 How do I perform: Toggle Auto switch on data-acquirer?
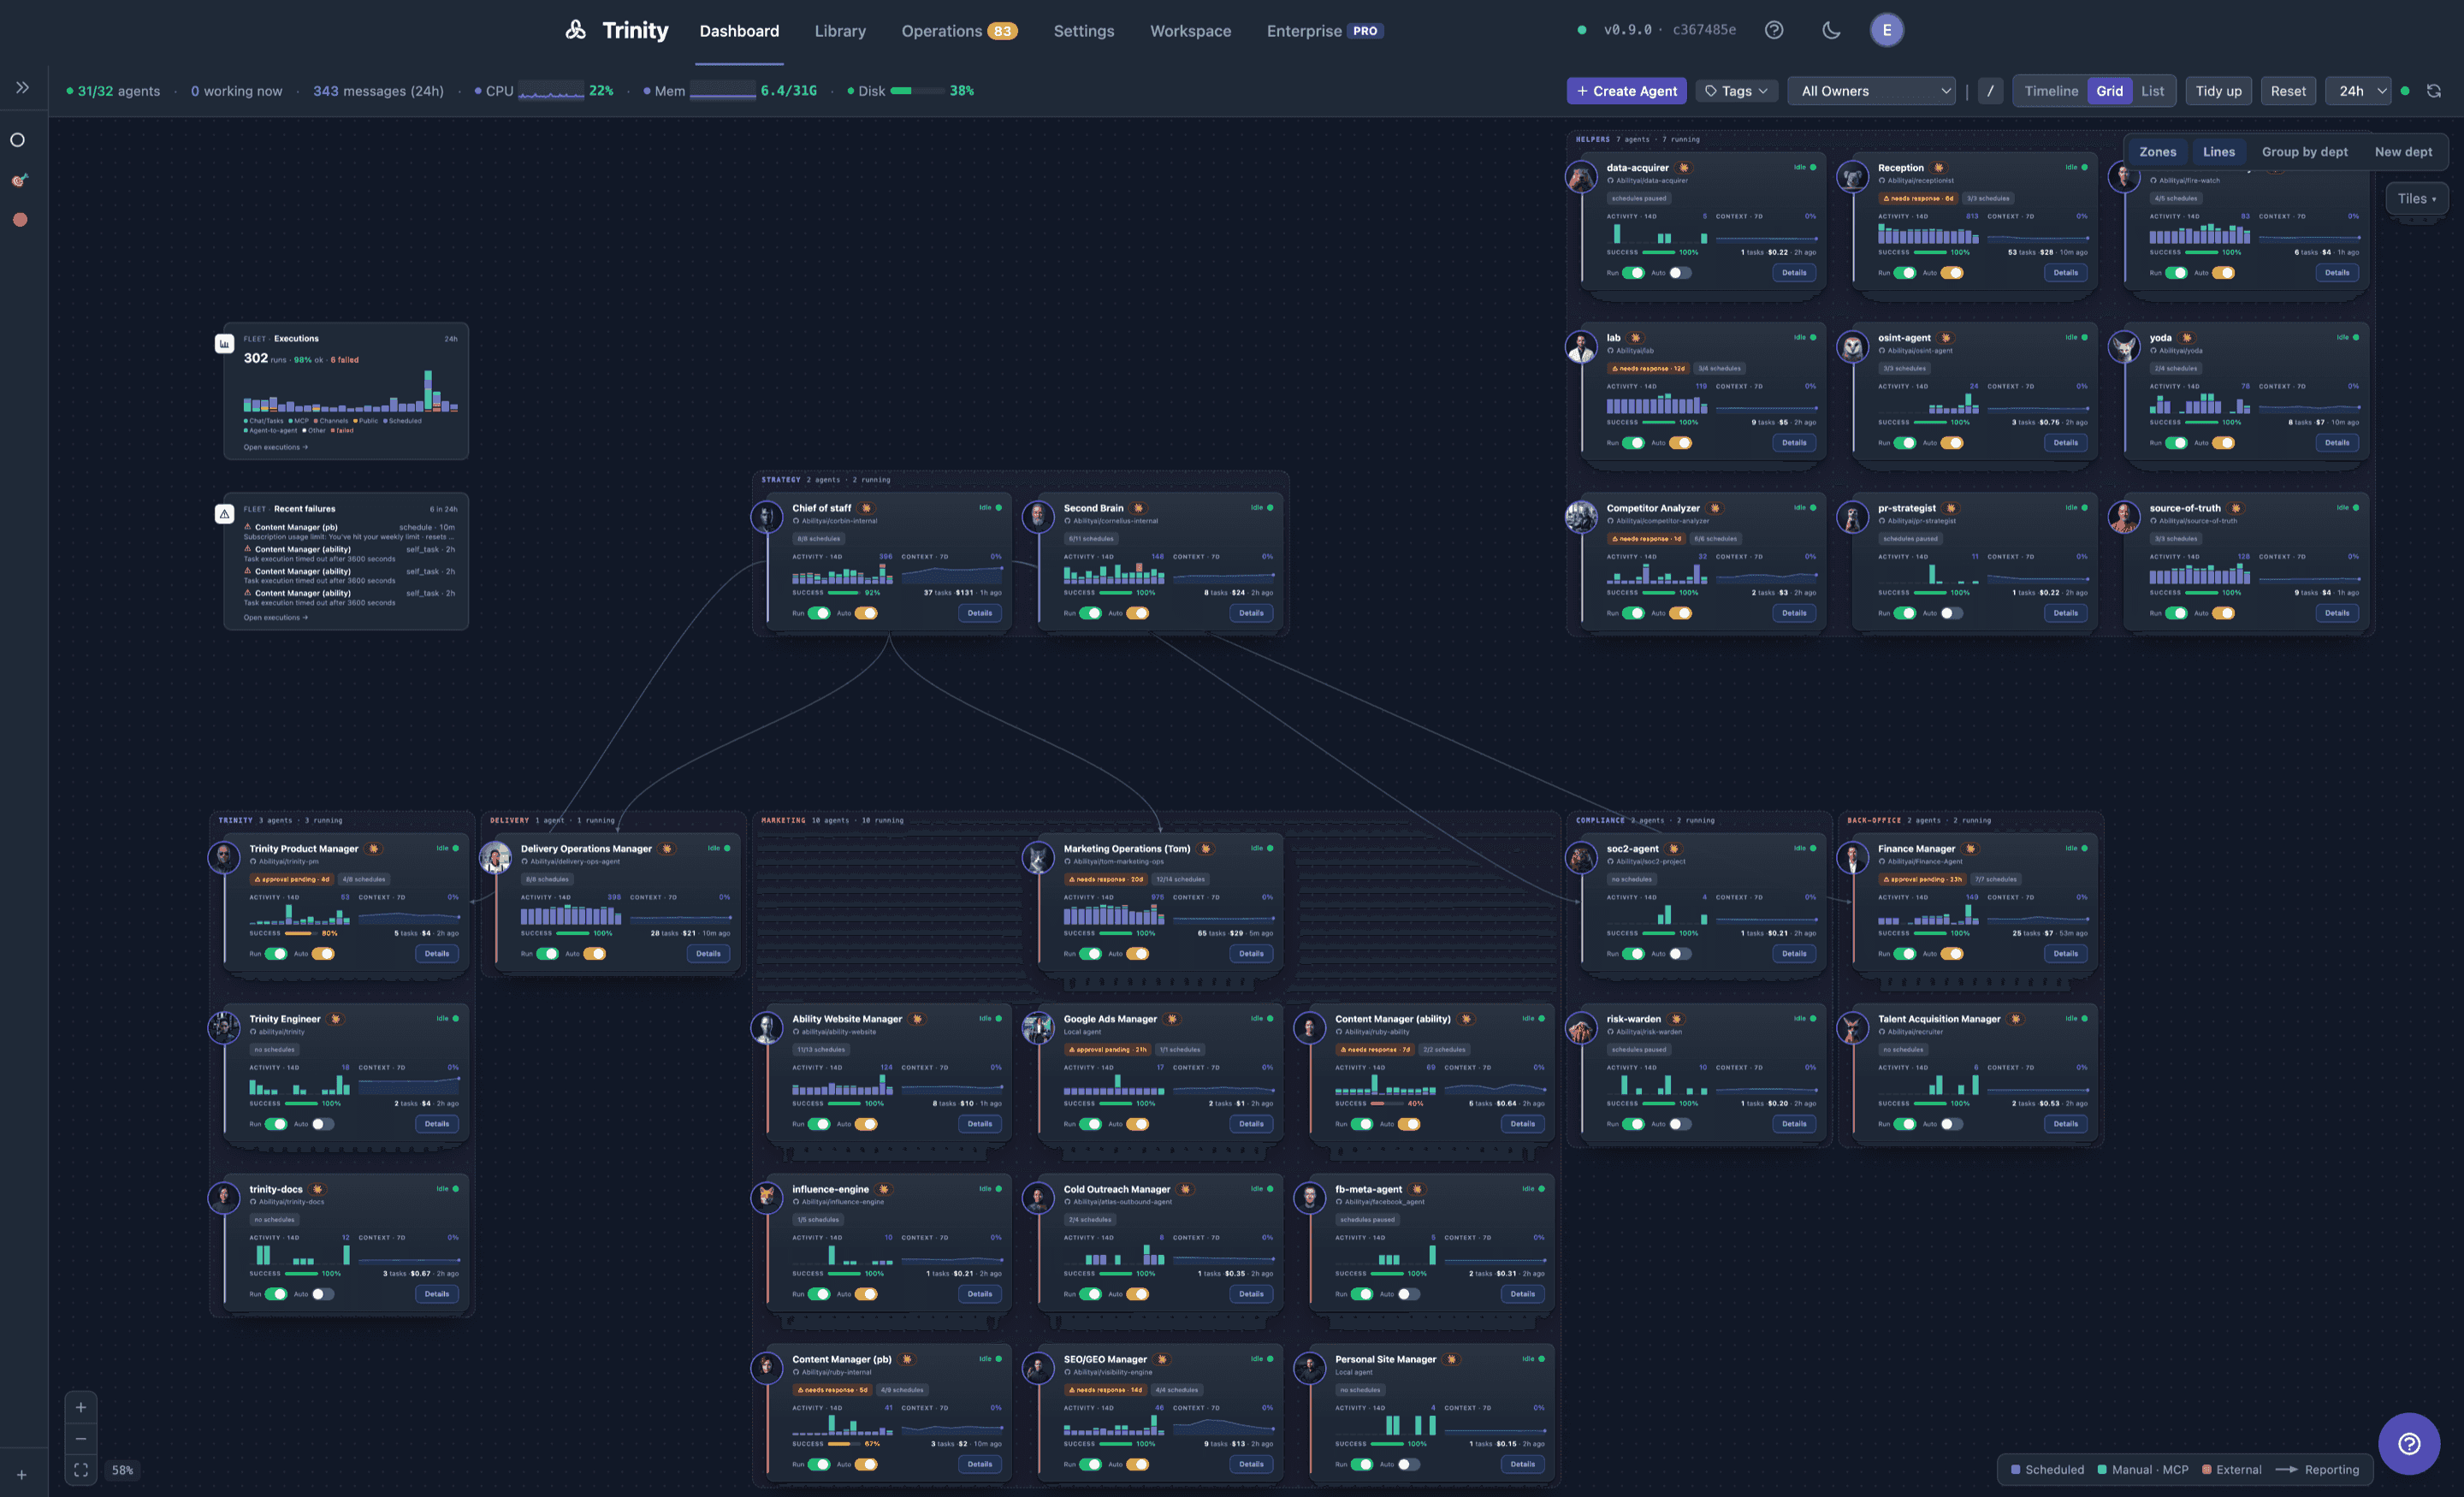coord(1680,273)
